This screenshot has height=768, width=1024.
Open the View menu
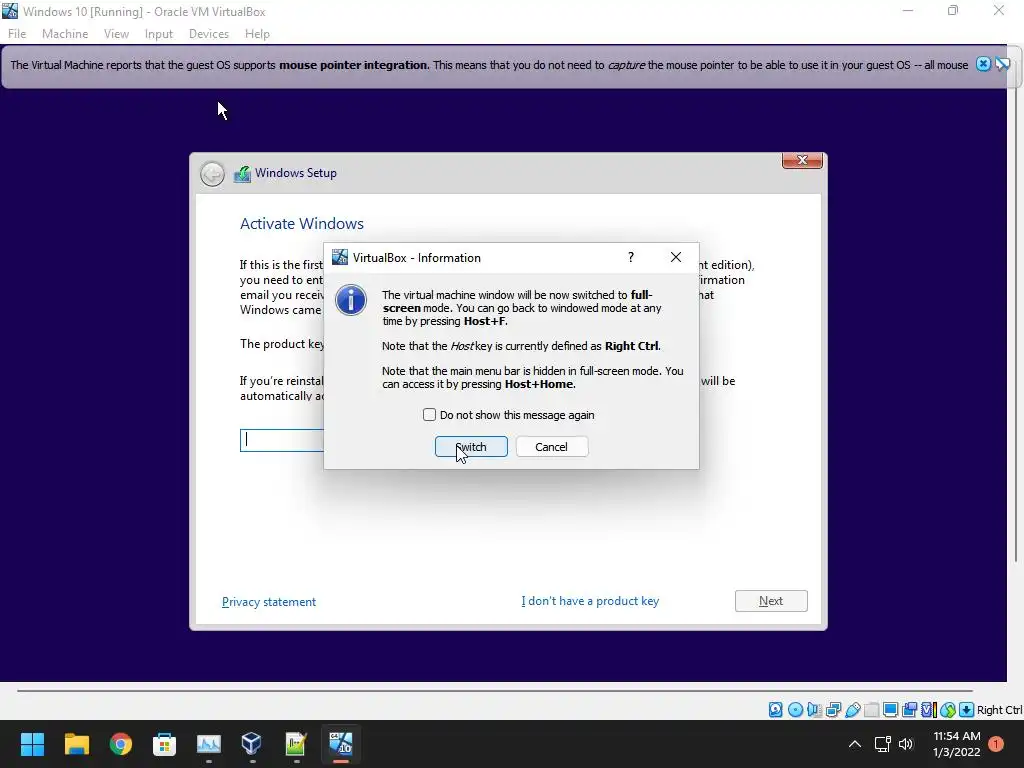pos(116,34)
